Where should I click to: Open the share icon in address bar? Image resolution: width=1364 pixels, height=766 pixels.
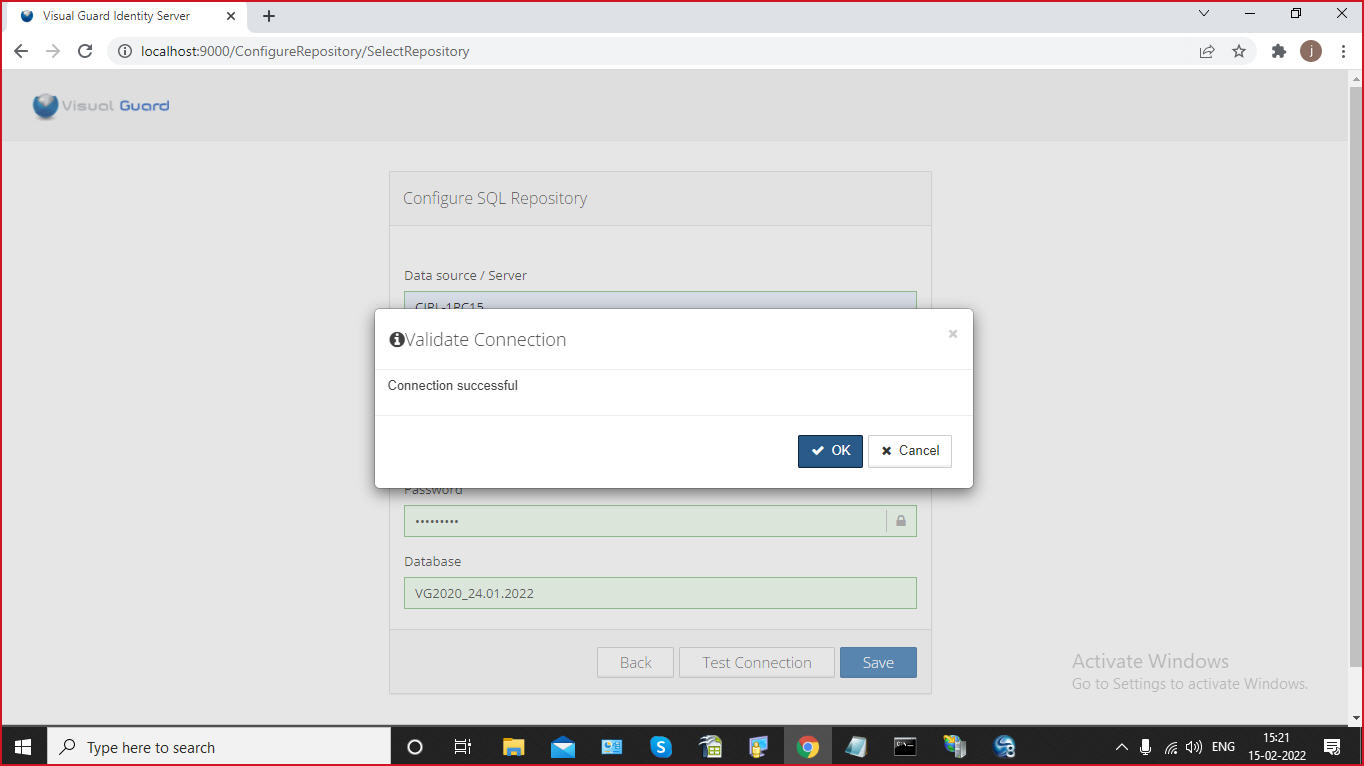tap(1207, 51)
